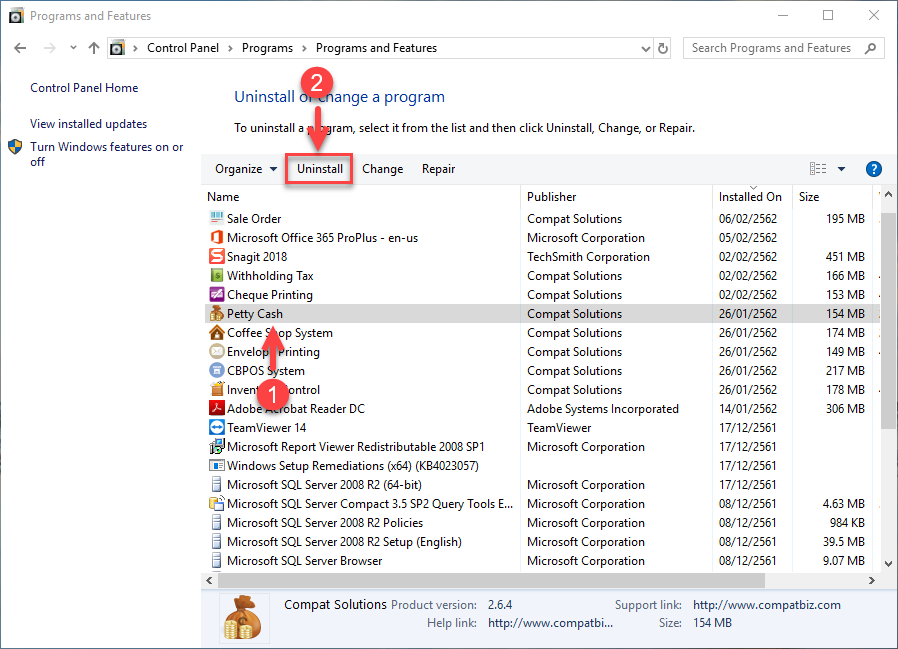Viewport: 898px width, 649px height.
Task: Open the recent locations dropdown
Action: click(x=73, y=48)
